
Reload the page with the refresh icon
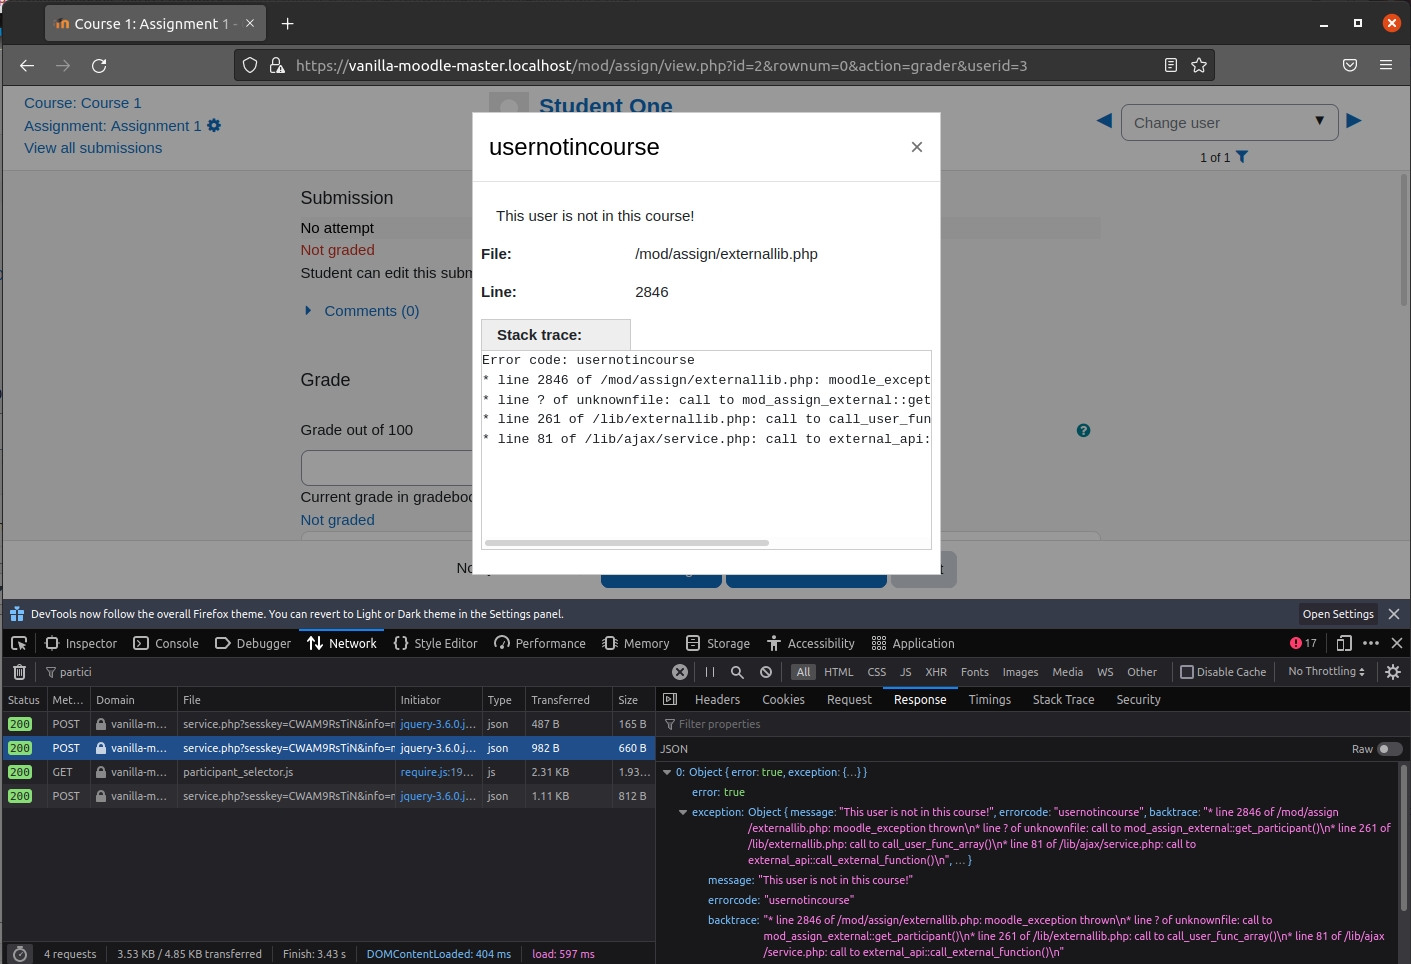[x=99, y=65]
